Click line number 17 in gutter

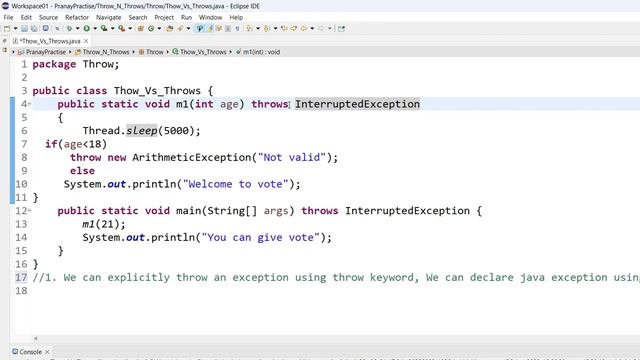[x=21, y=278]
